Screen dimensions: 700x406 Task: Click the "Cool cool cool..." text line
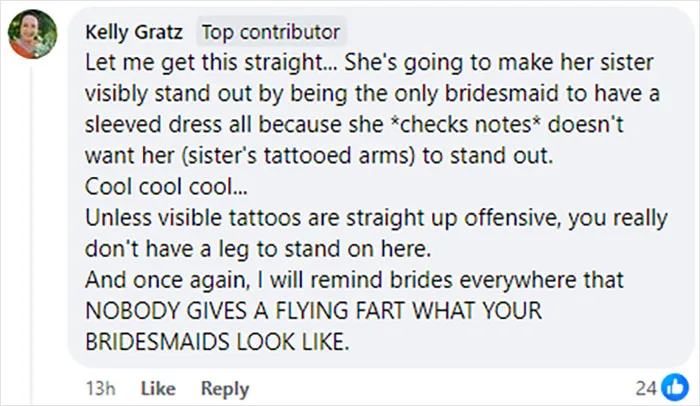(x=166, y=187)
